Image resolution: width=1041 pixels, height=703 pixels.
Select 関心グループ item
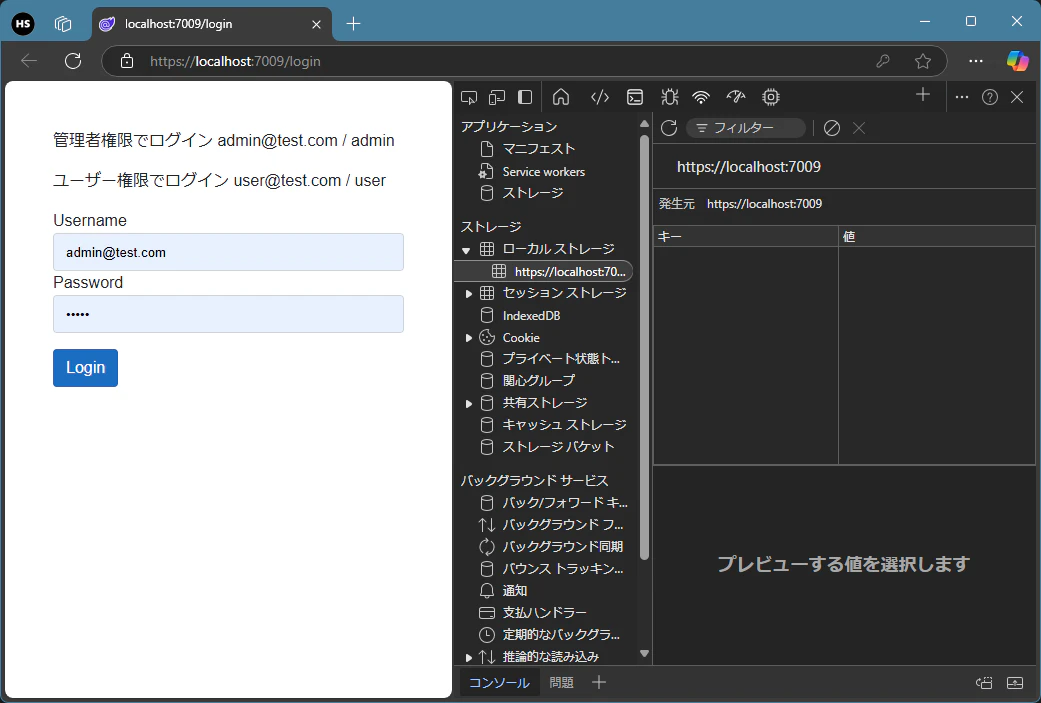pos(538,380)
